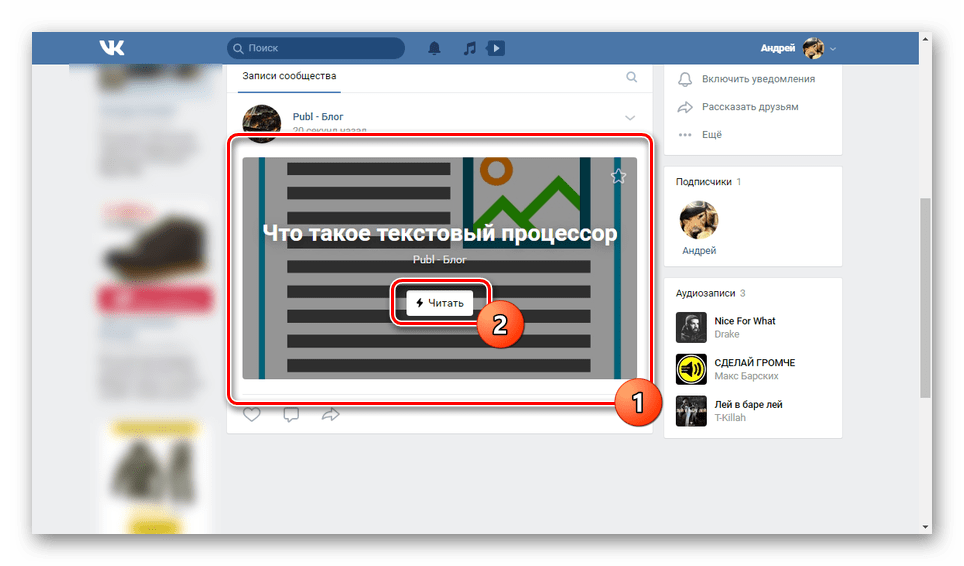Screen dimensions: 964x566
Task: Open the Publ - Блог community avatar on post
Action: (x=261, y=123)
